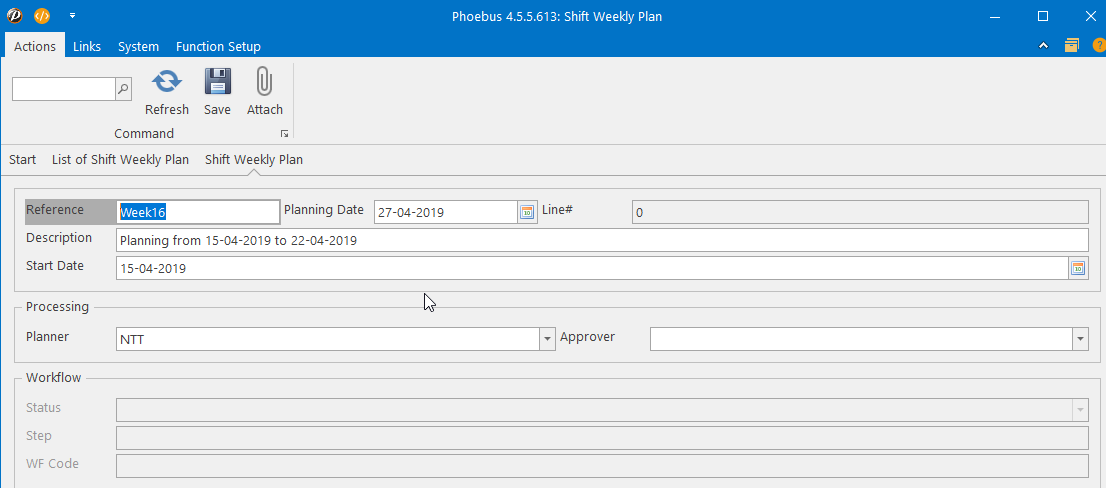This screenshot has width=1106, height=488.
Task: Open the quick access toolbar dropdown arrow
Action: click(x=72, y=16)
